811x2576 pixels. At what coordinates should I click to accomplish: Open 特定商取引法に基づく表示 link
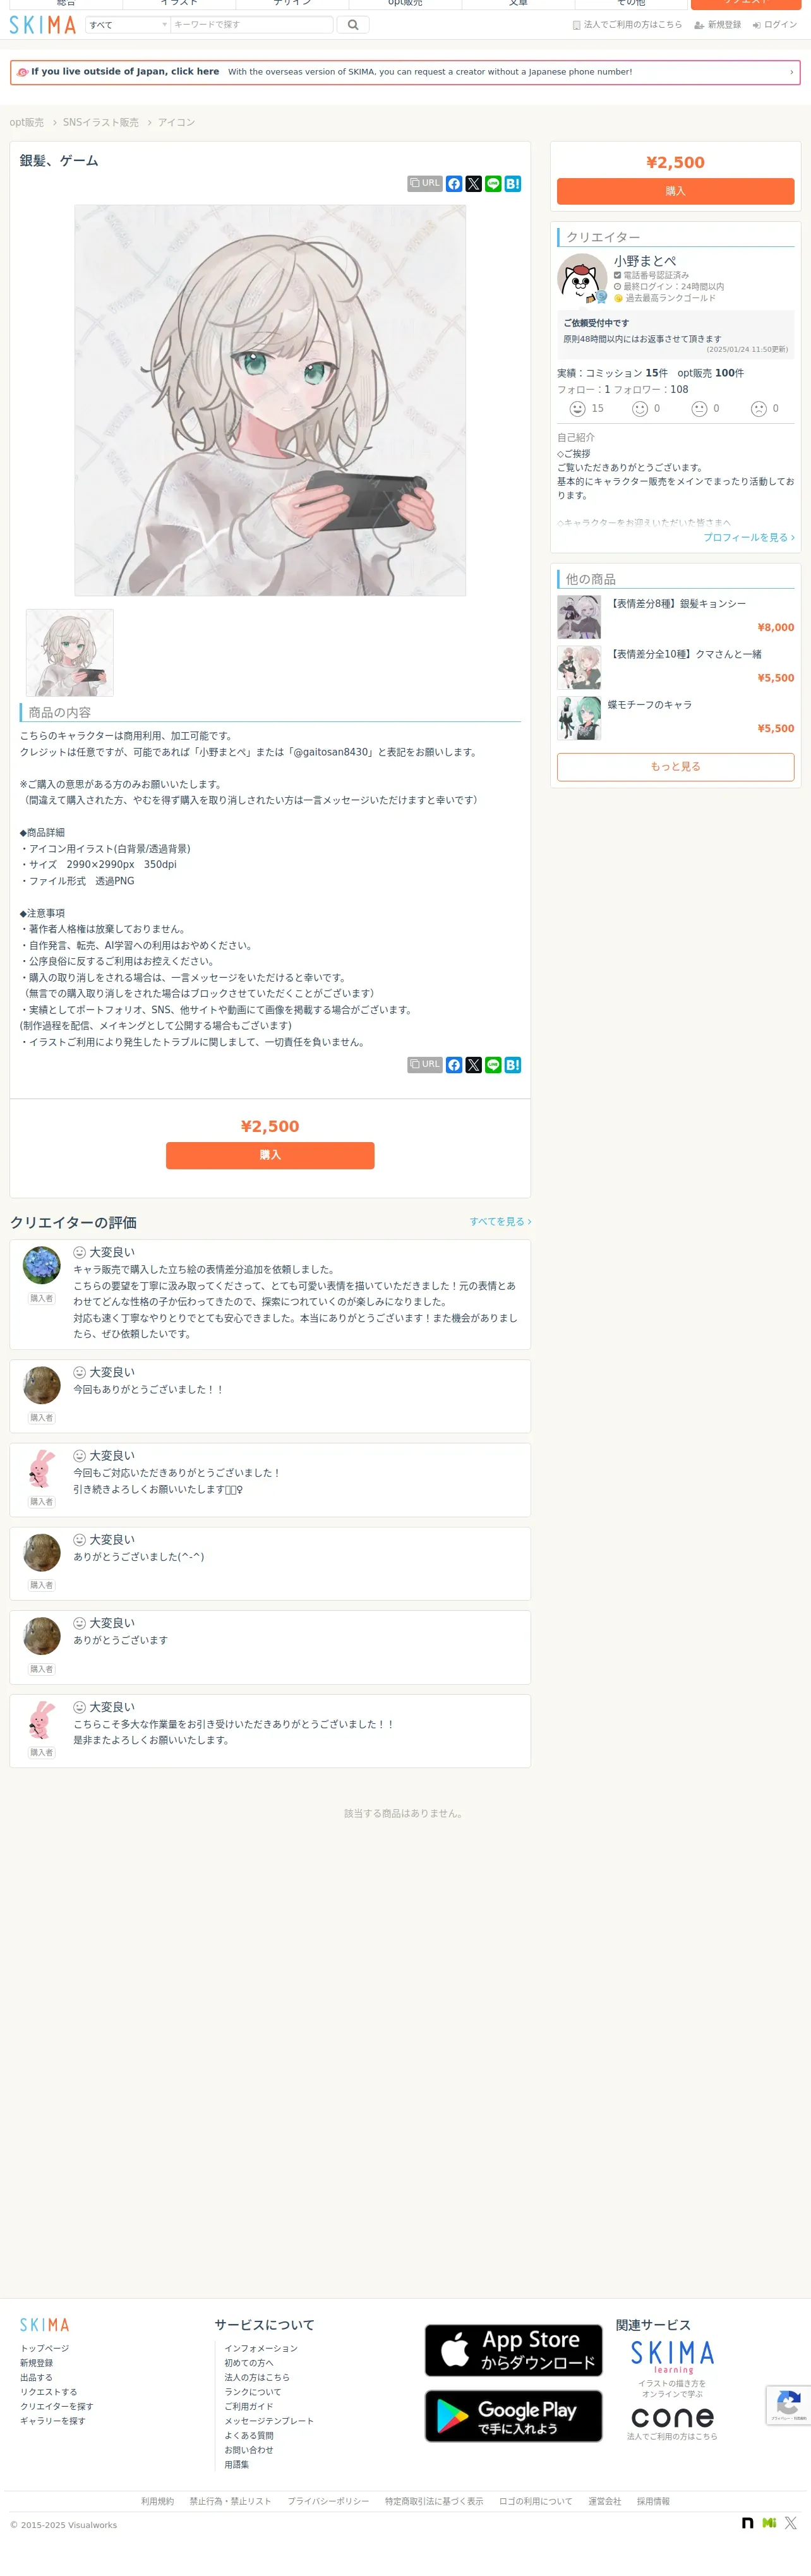(434, 2502)
